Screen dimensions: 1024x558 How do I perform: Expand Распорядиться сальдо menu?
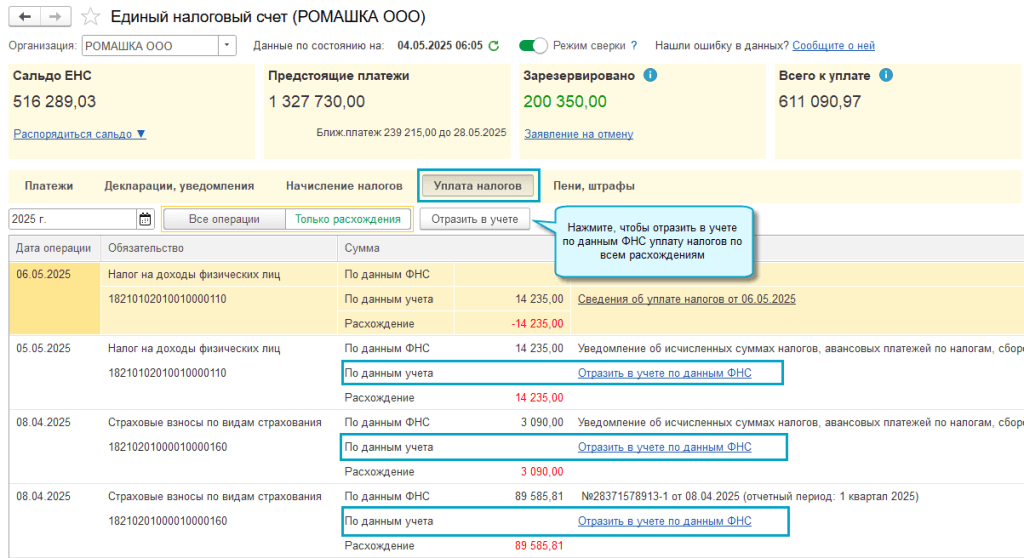[80, 134]
